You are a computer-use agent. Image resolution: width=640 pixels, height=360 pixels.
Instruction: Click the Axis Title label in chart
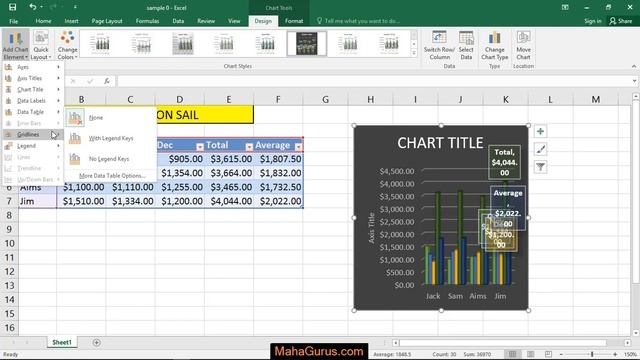pyautogui.click(x=371, y=228)
